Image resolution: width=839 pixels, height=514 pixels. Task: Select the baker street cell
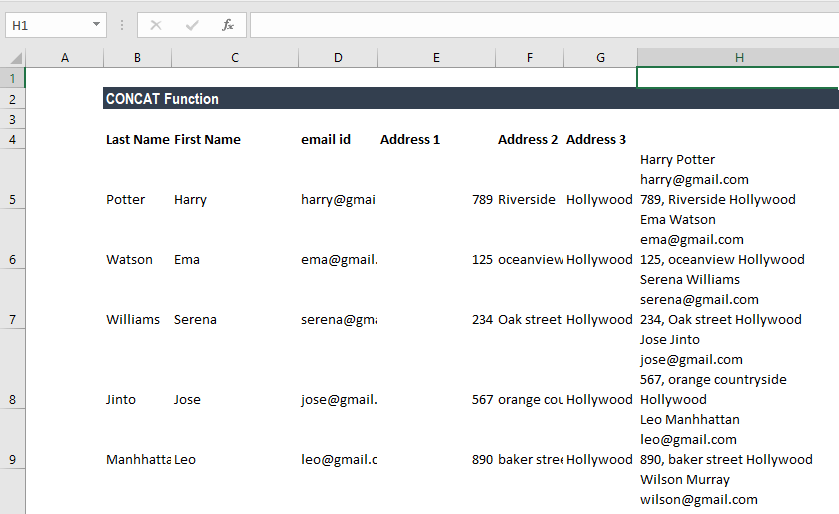530,440
